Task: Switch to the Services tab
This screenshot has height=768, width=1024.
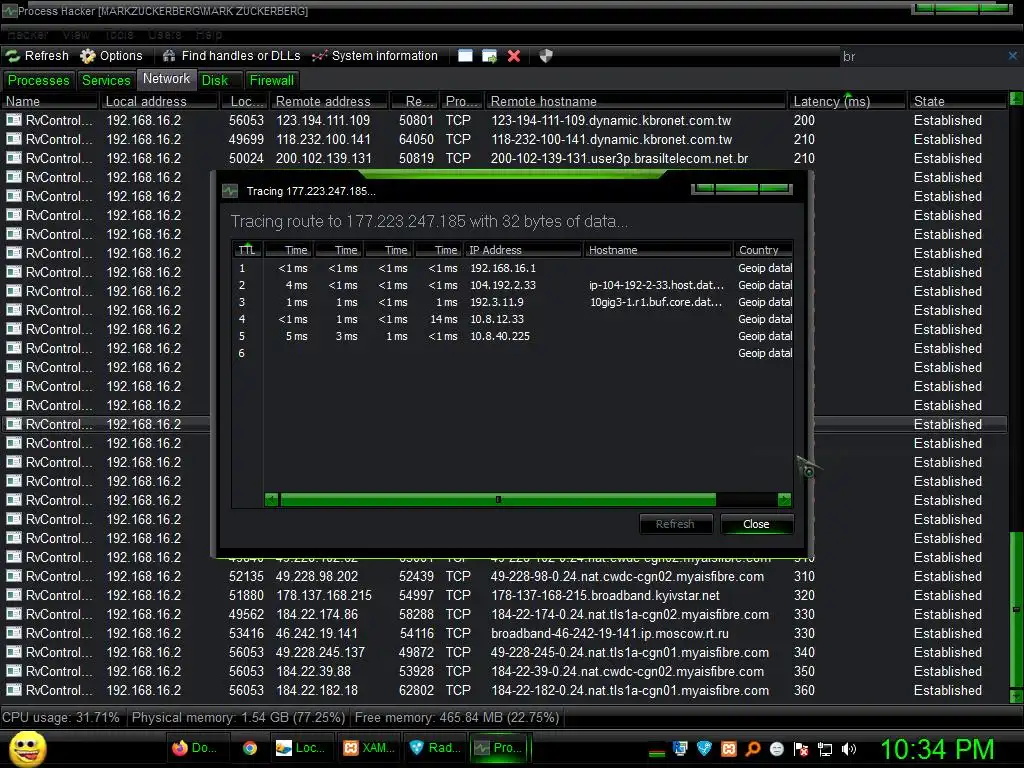Action: pyautogui.click(x=106, y=80)
